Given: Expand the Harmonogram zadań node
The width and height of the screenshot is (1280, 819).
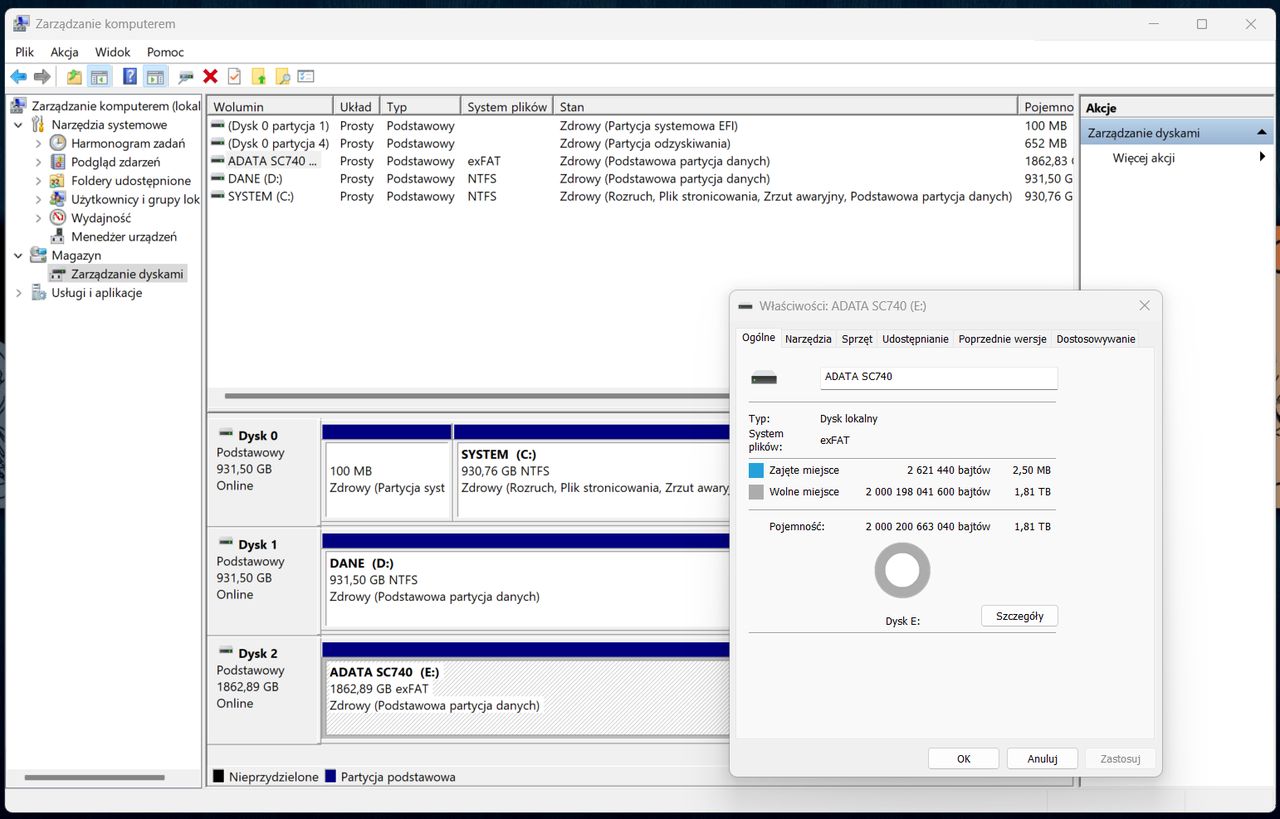Looking at the screenshot, I should point(38,144).
